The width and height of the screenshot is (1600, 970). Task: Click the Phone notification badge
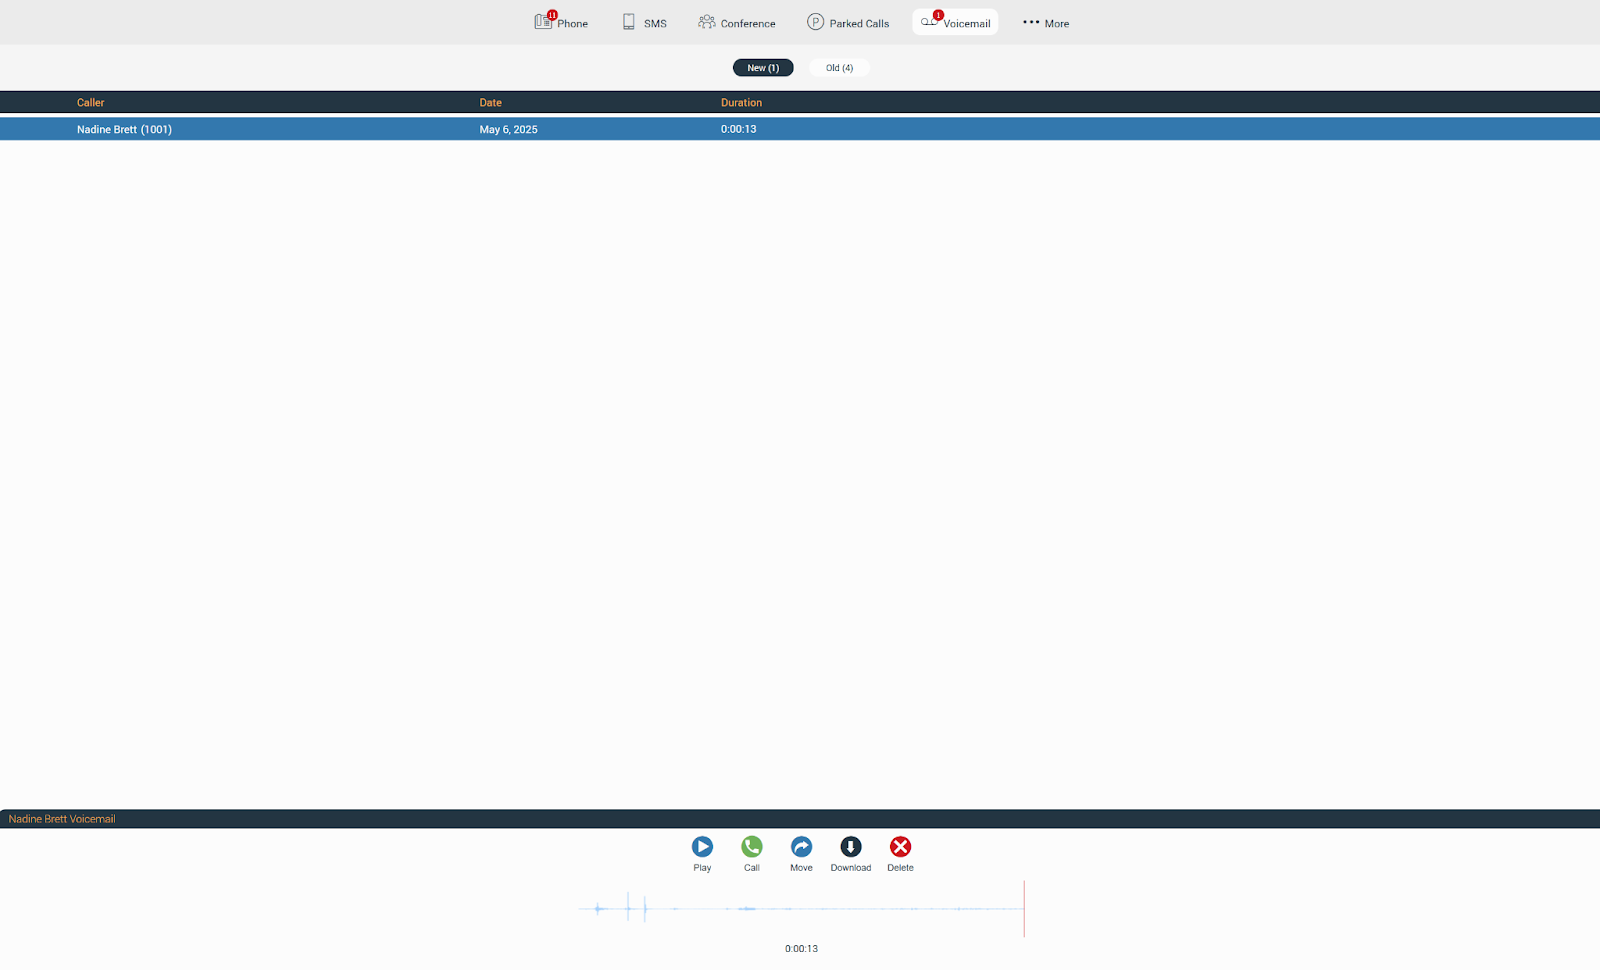pos(552,14)
